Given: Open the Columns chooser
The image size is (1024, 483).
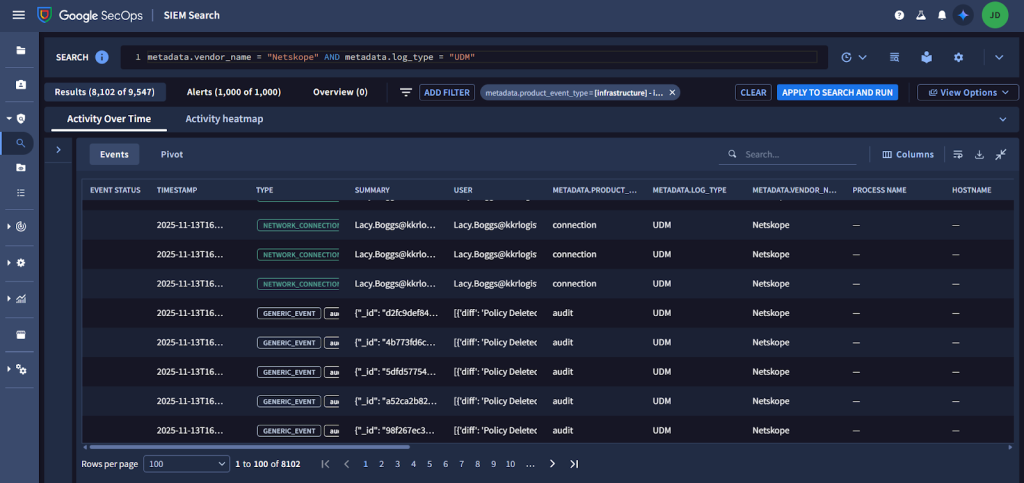Looking at the screenshot, I should (x=908, y=155).
